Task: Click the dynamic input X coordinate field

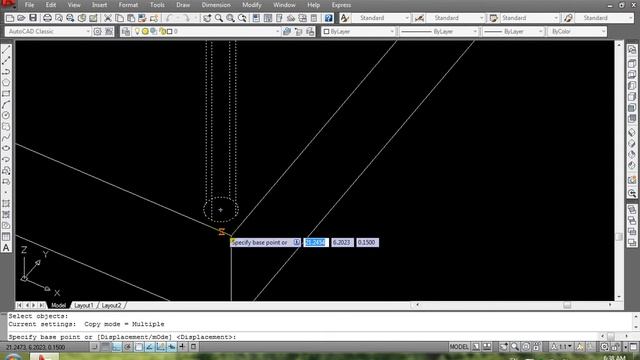Action: [x=316, y=242]
